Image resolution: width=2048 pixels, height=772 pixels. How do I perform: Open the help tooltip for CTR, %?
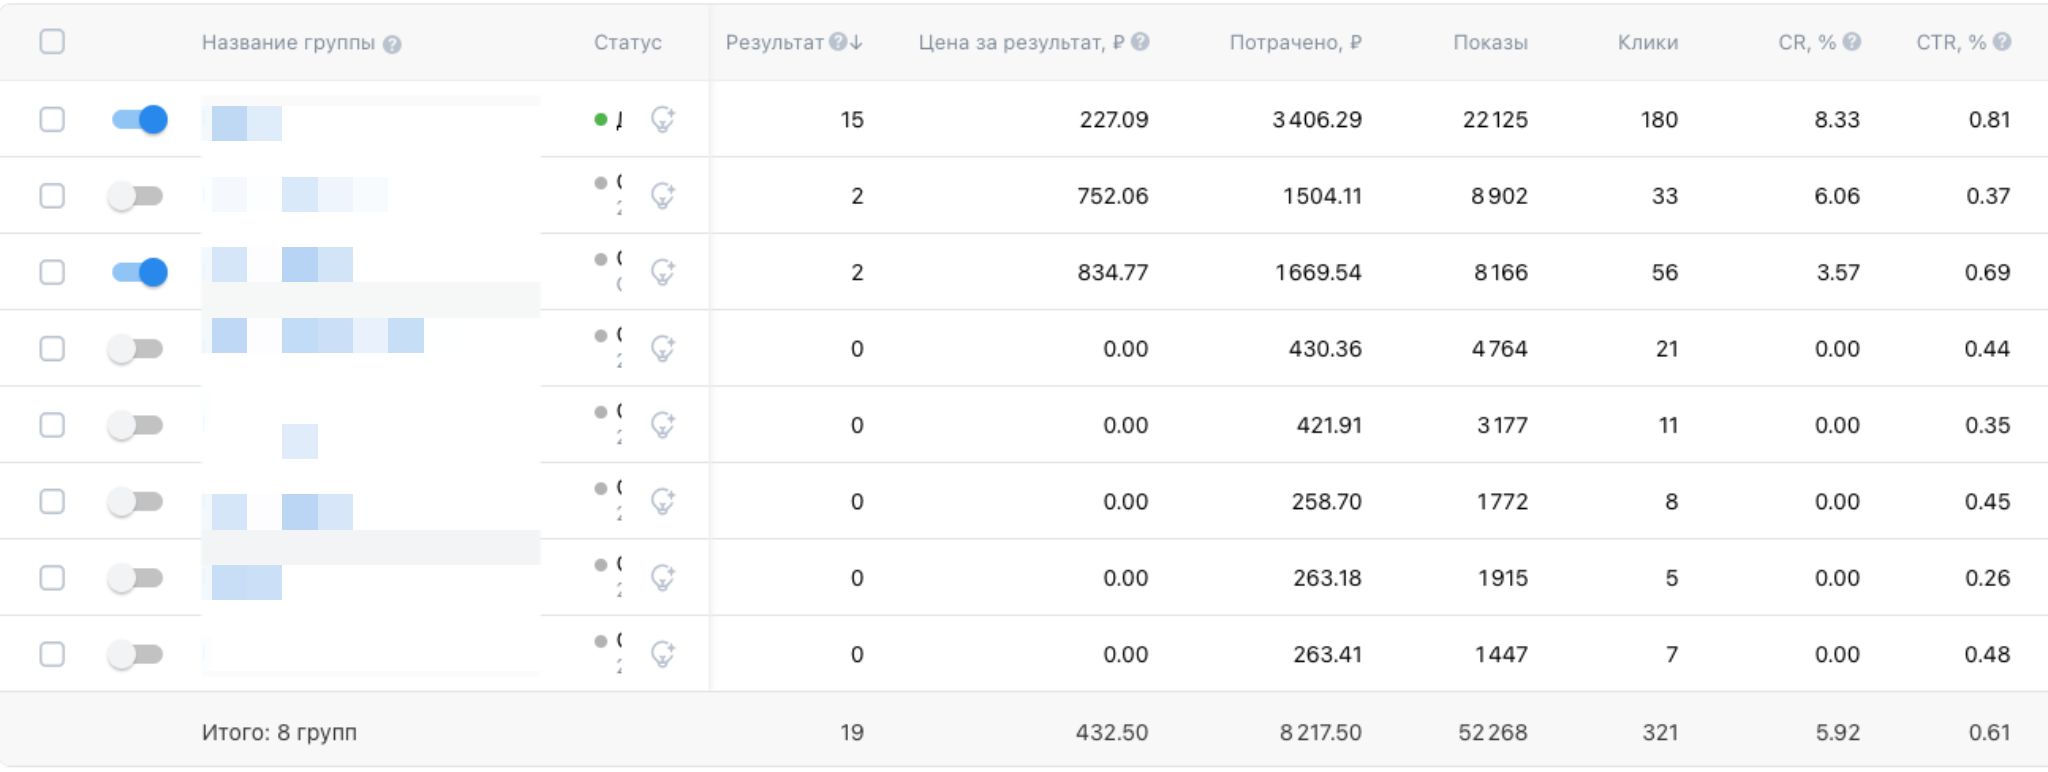(2002, 42)
